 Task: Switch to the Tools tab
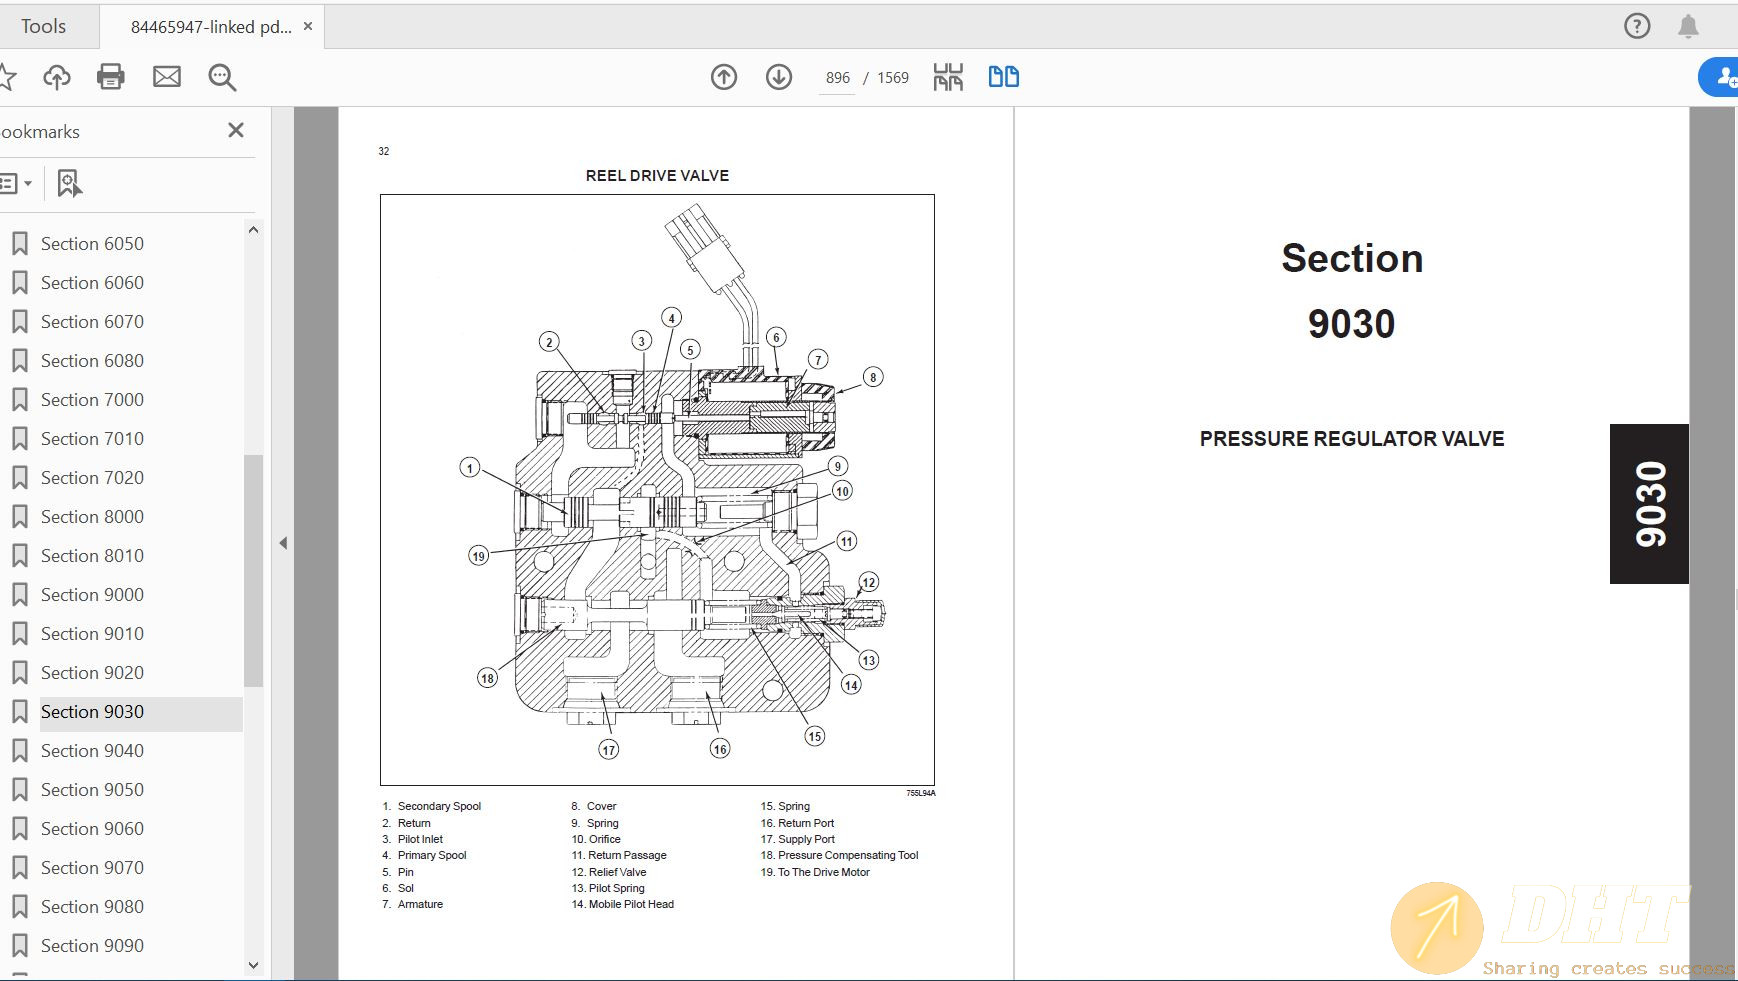coord(42,25)
